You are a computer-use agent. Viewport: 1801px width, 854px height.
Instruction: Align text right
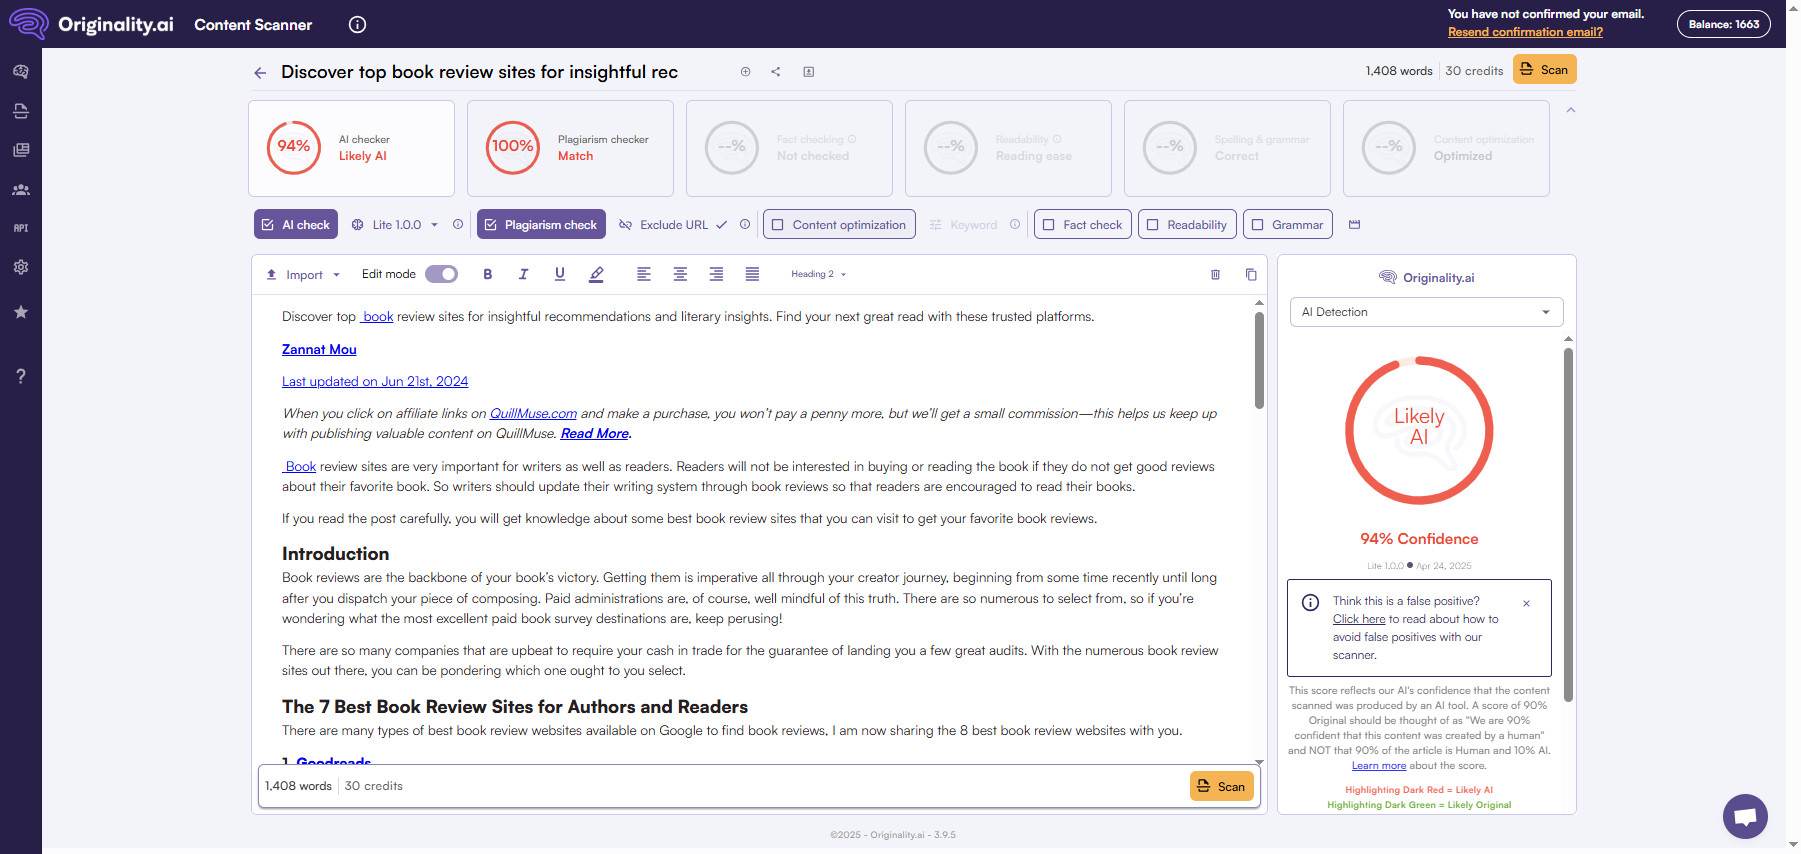coord(716,274)
